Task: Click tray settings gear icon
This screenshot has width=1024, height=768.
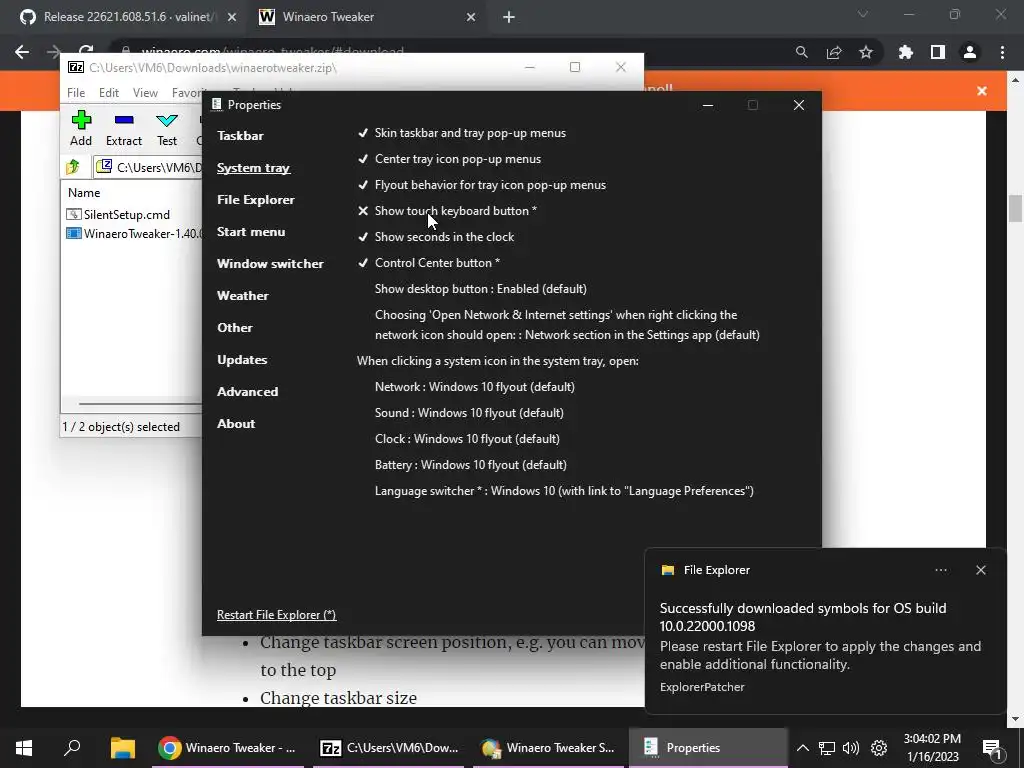Action: coord(879,748)
